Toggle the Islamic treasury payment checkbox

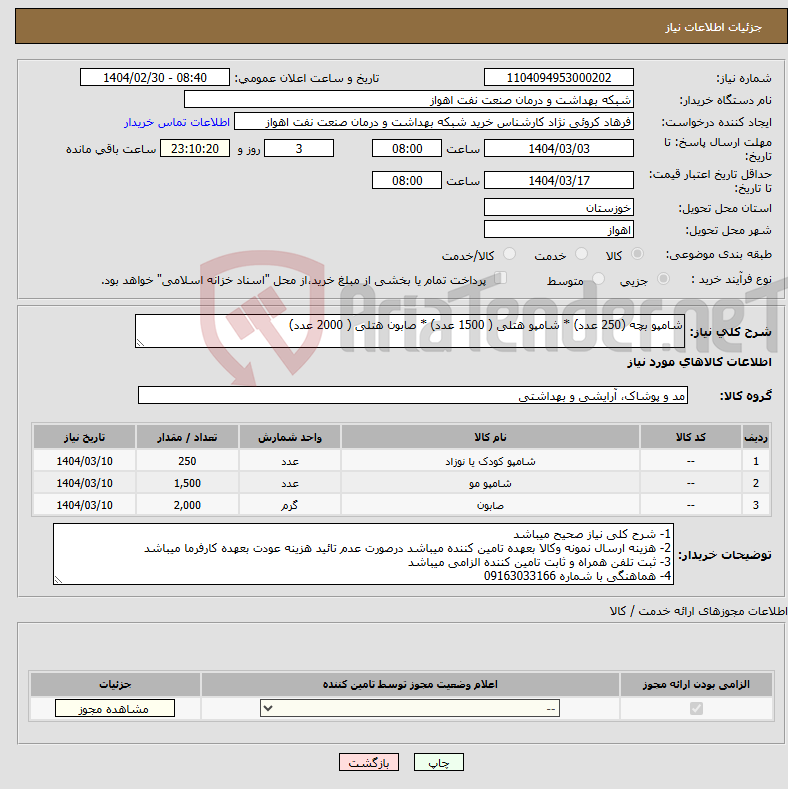[500, 277]
